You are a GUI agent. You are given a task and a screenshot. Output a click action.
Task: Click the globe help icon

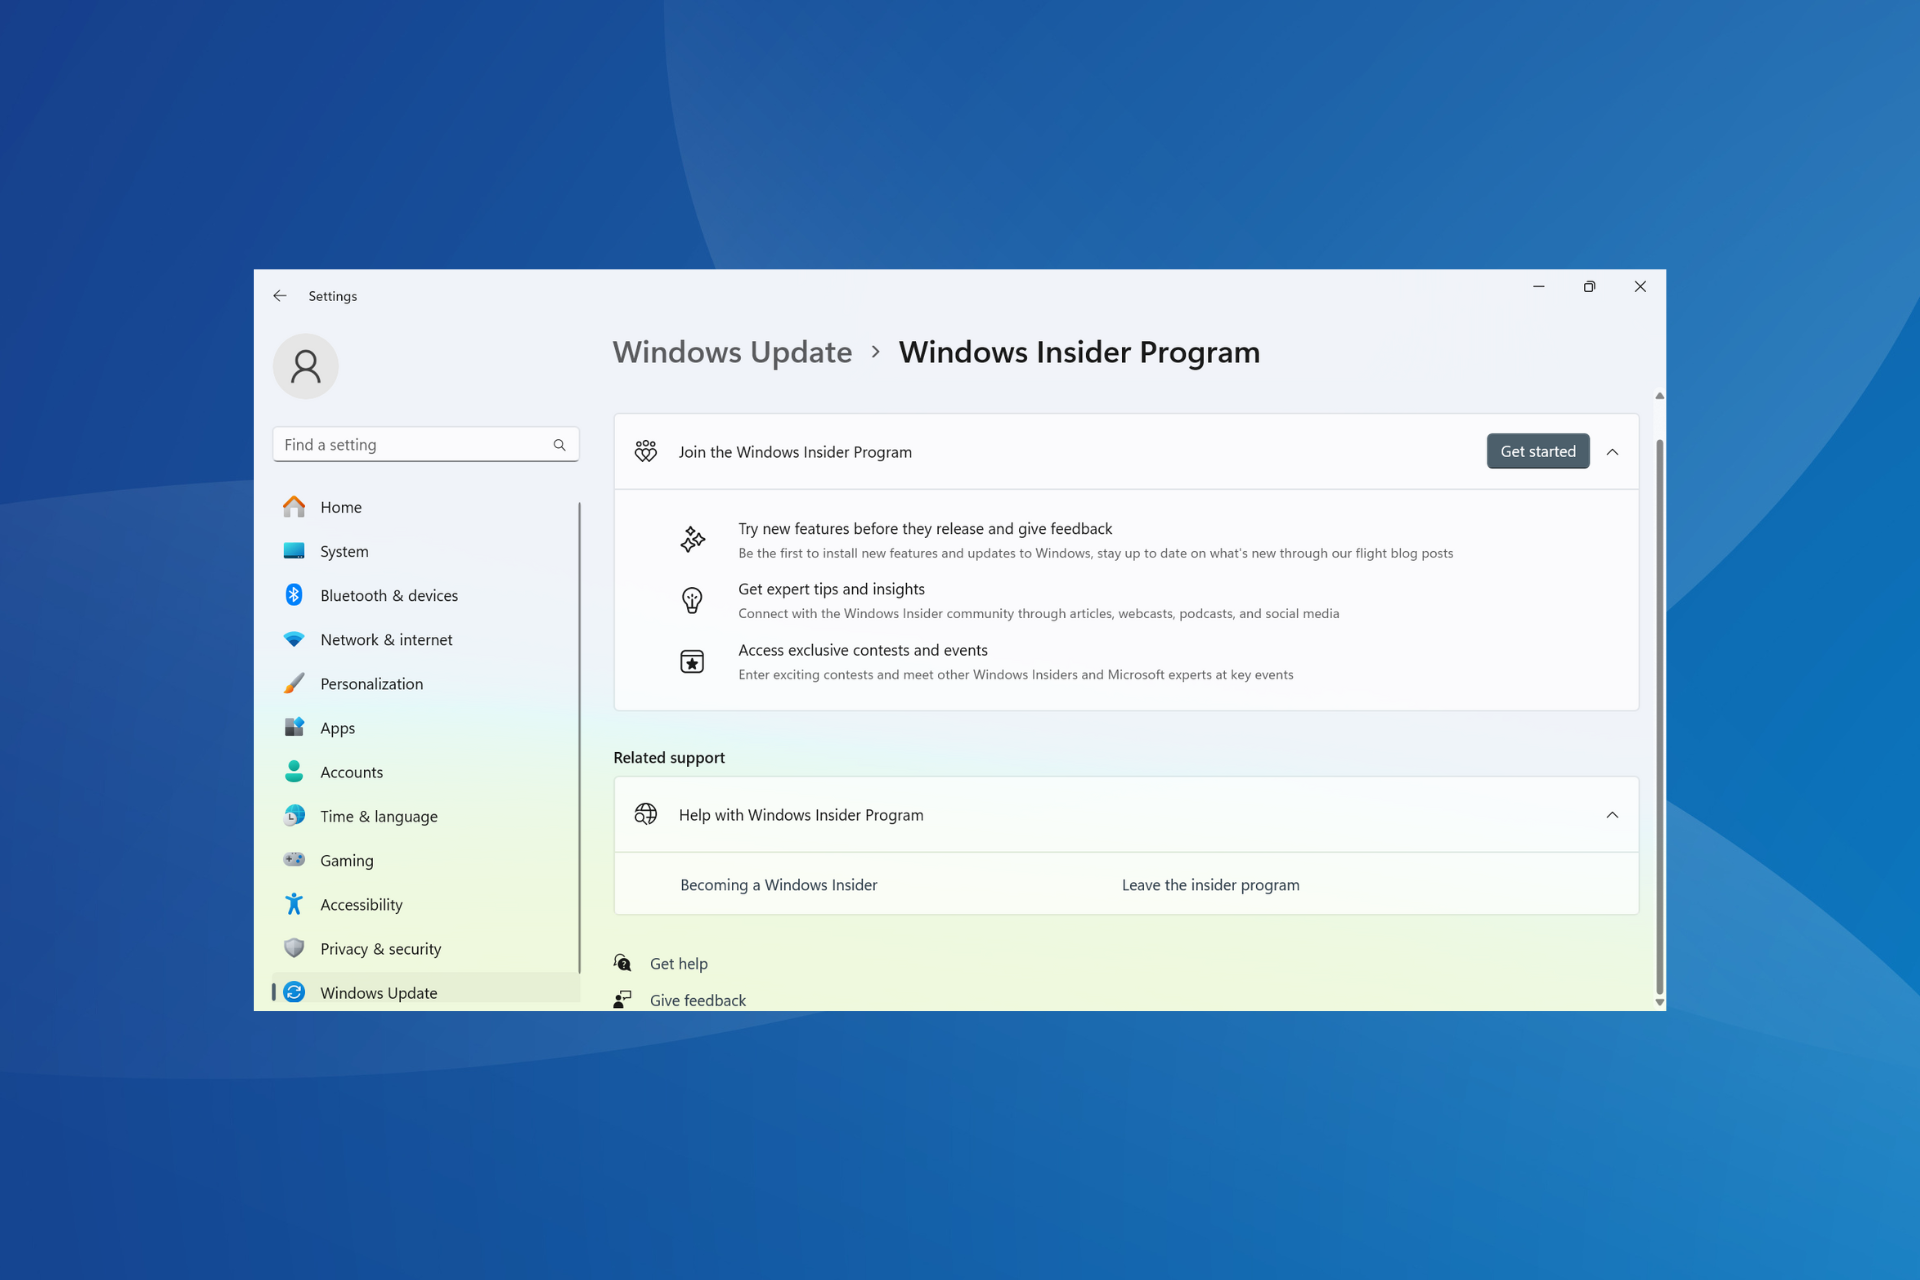pos(646,814)
